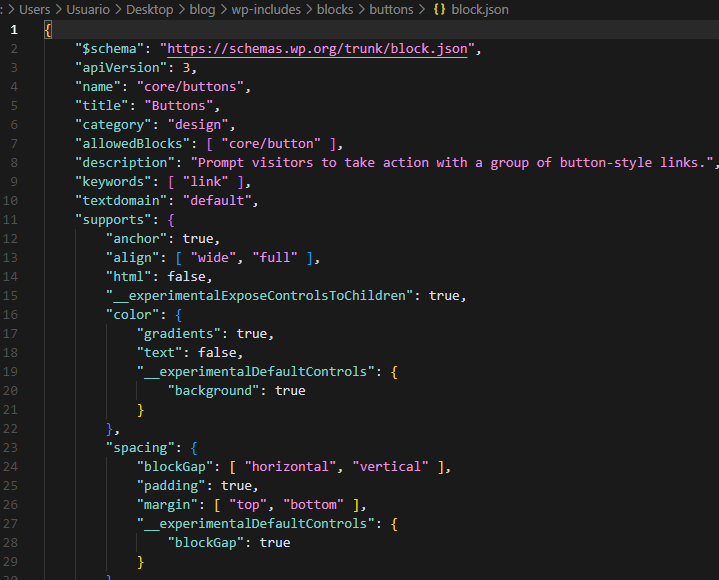Open the Users breadcrumb segment
The width and height of the screenshot is (719, 580).
[34, 9]
